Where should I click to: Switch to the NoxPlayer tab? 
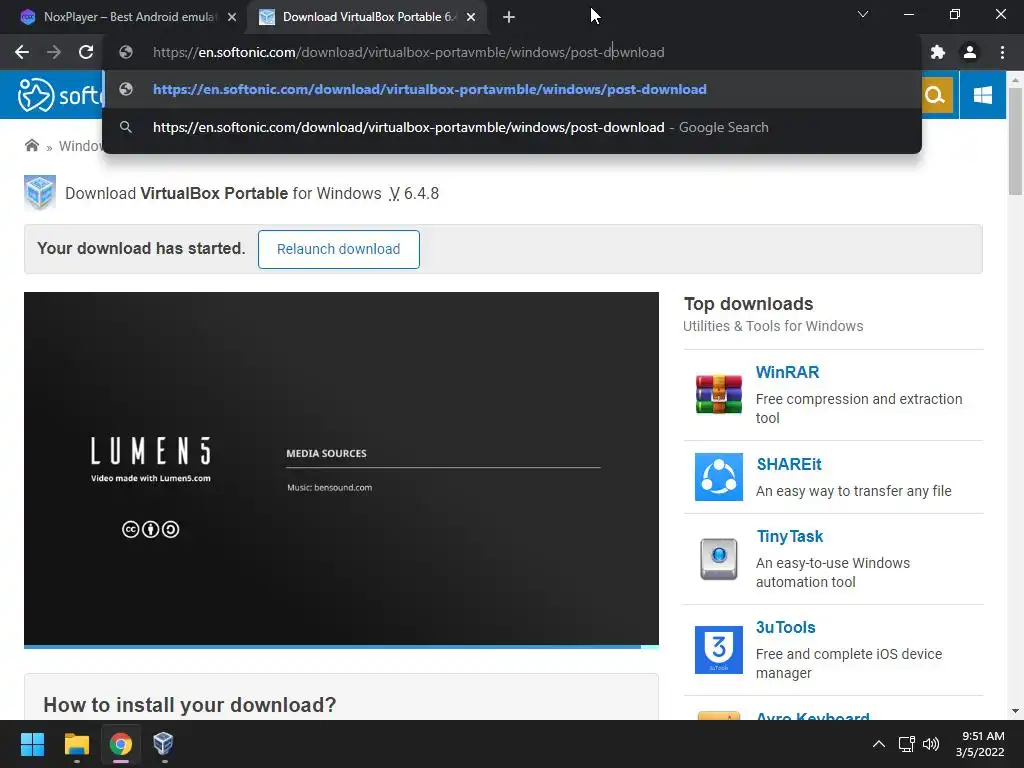[129, 17]
